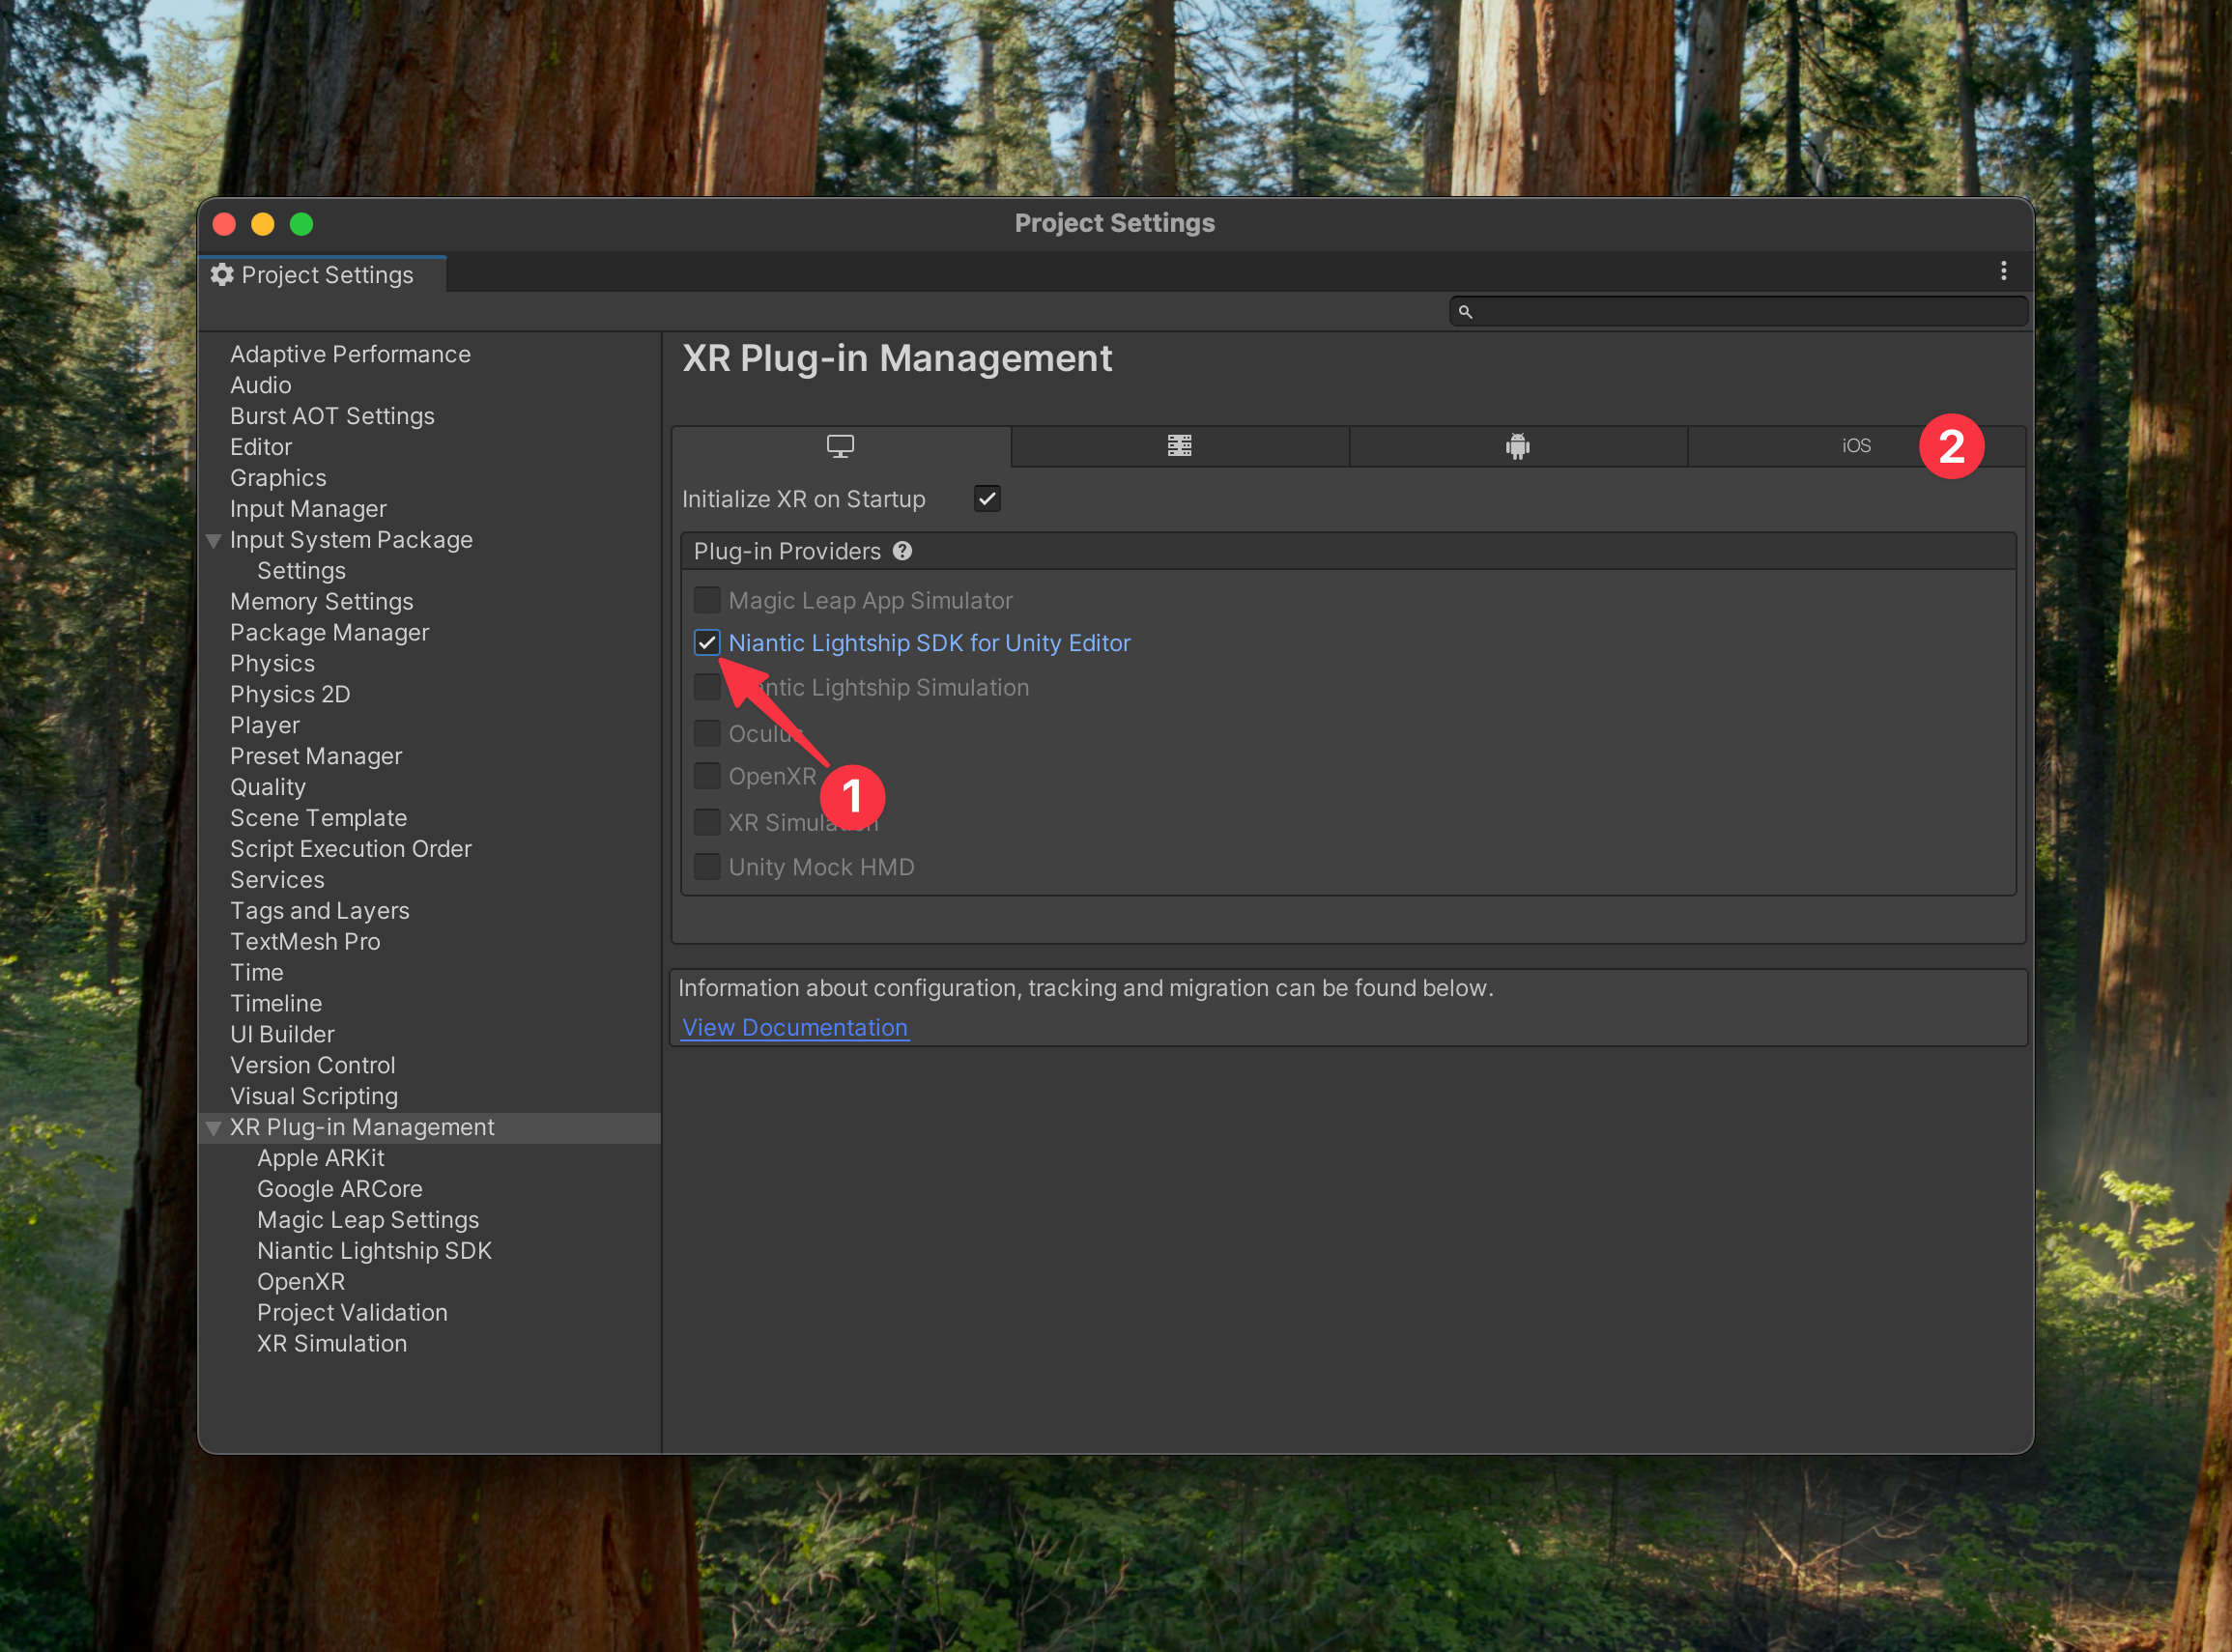The width and height of the screenshot is (2232, 1652).
Task: Click the Plug-in Providers help question icon
Action: pyautogui.click(x=902, y=551)
